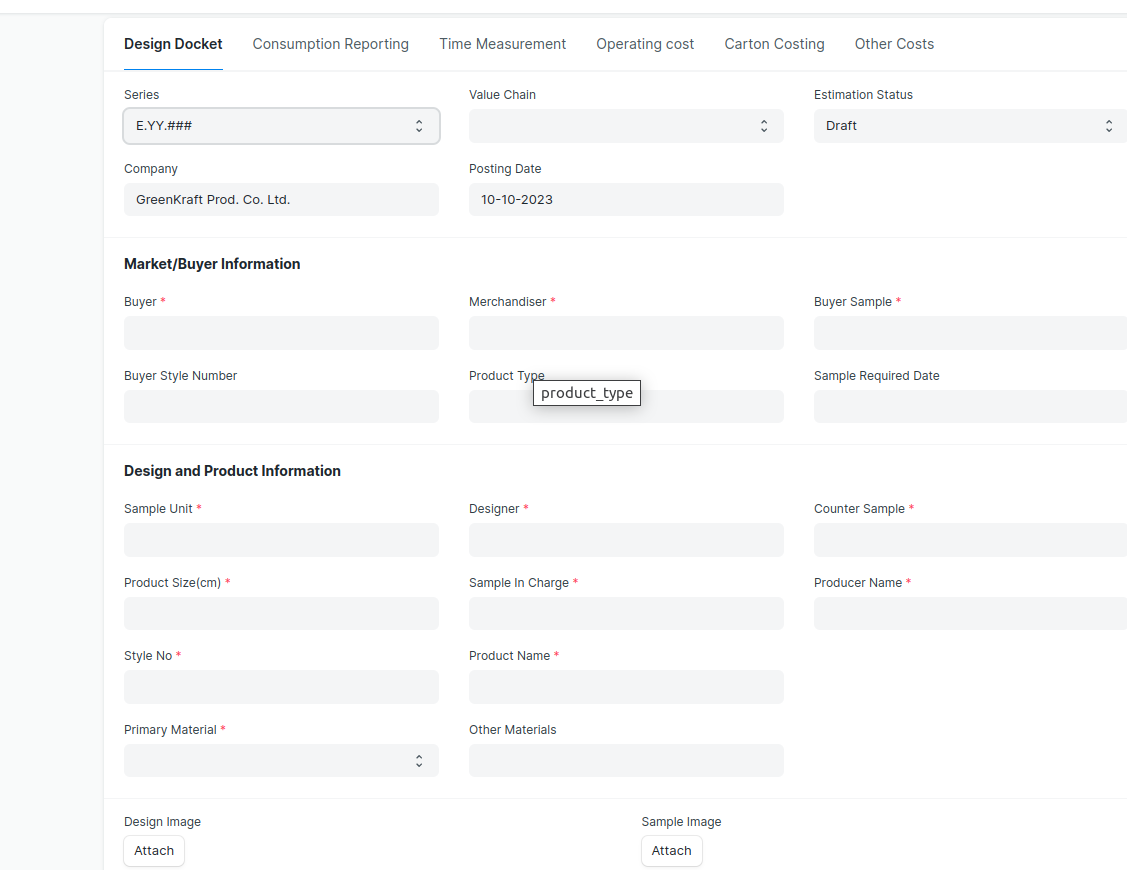The image size is (1127, 870).
Task: Open the Value Chain dropdown
Action: [x=626, y=126]
